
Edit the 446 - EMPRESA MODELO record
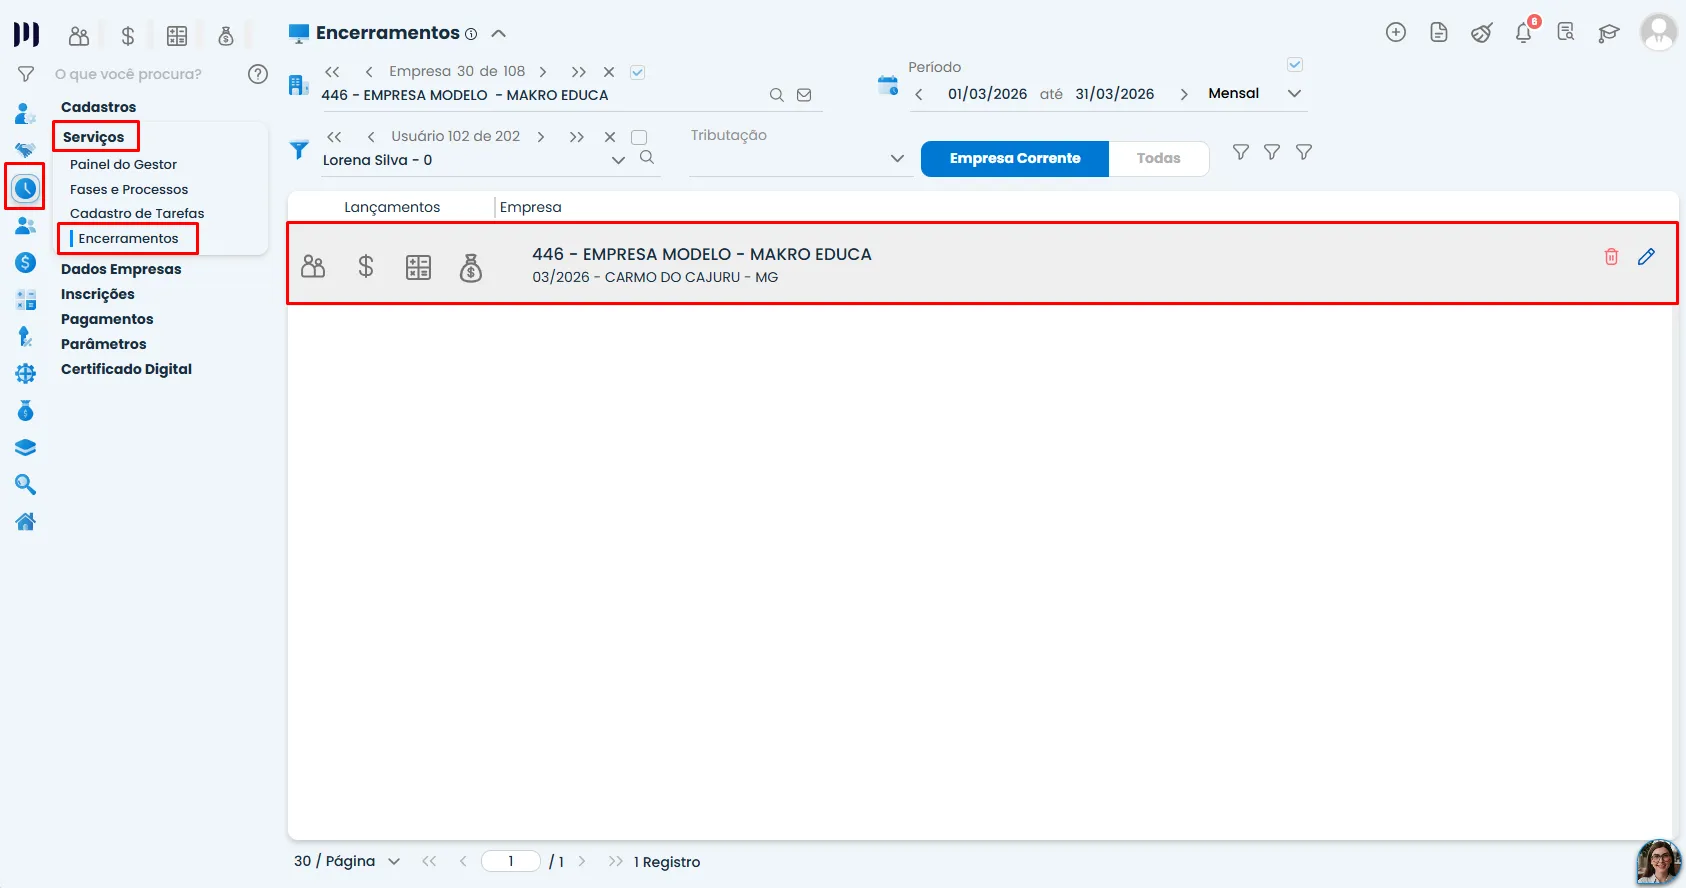tap(1646, 257)
